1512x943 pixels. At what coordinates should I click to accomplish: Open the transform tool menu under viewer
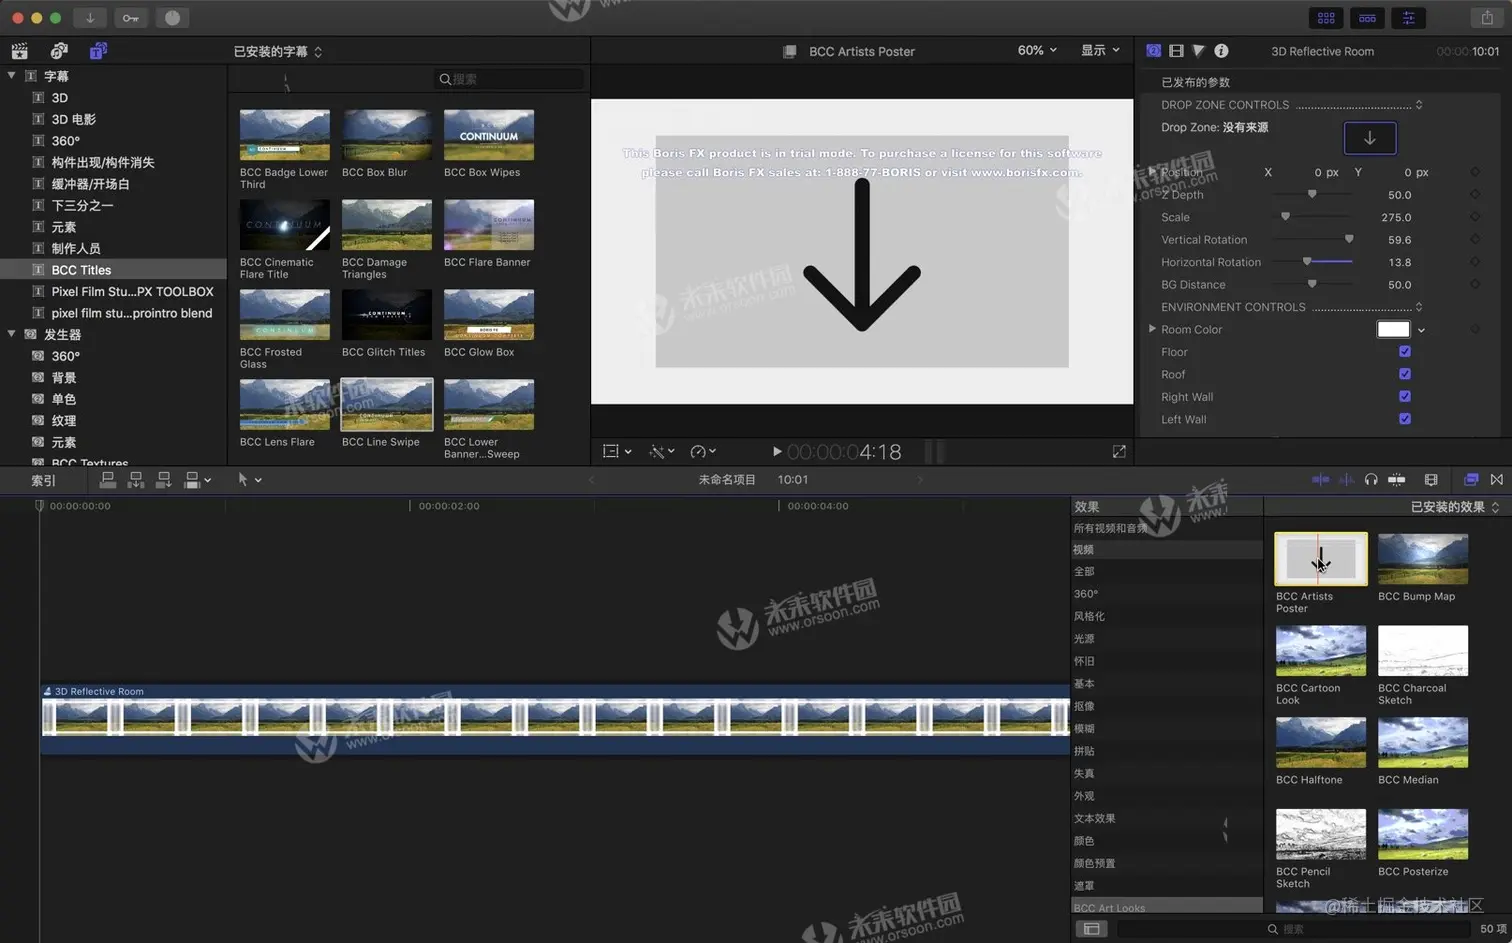616,452
